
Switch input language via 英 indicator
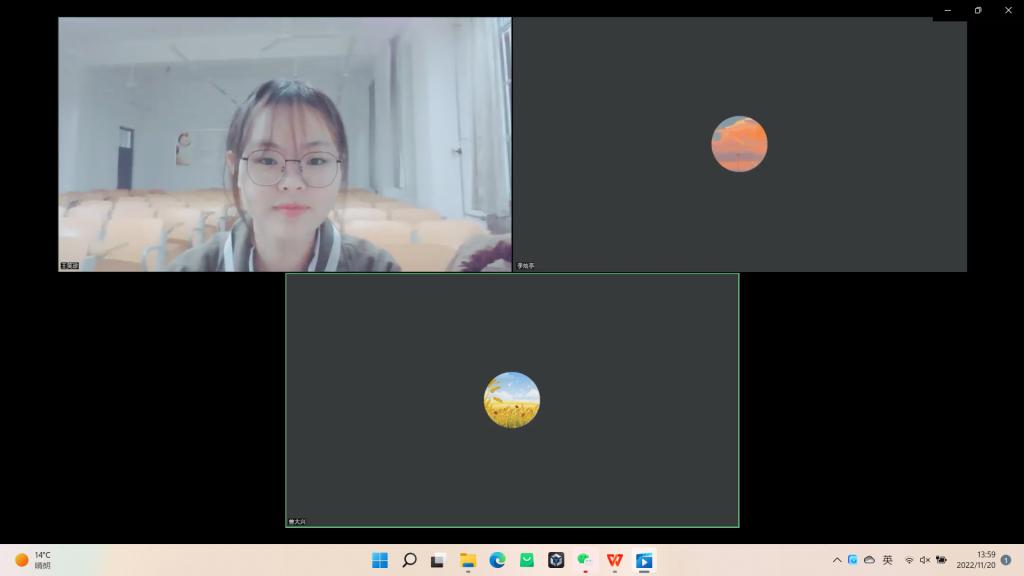coord(887,560)
